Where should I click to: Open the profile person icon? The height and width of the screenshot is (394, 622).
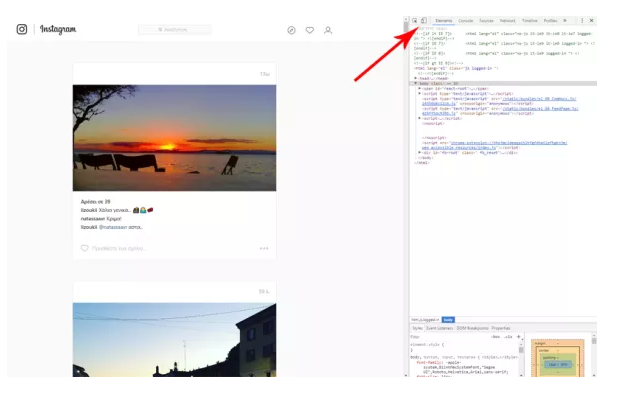click(x=328, y=30)
